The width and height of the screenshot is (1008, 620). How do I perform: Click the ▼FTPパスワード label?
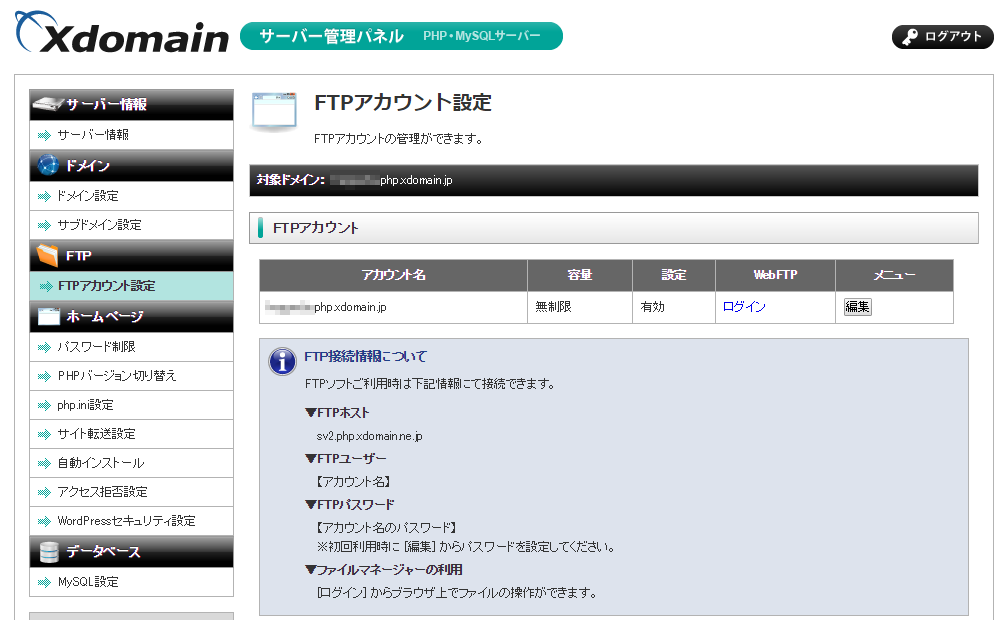pyautogui.click(x=350, y=505)
